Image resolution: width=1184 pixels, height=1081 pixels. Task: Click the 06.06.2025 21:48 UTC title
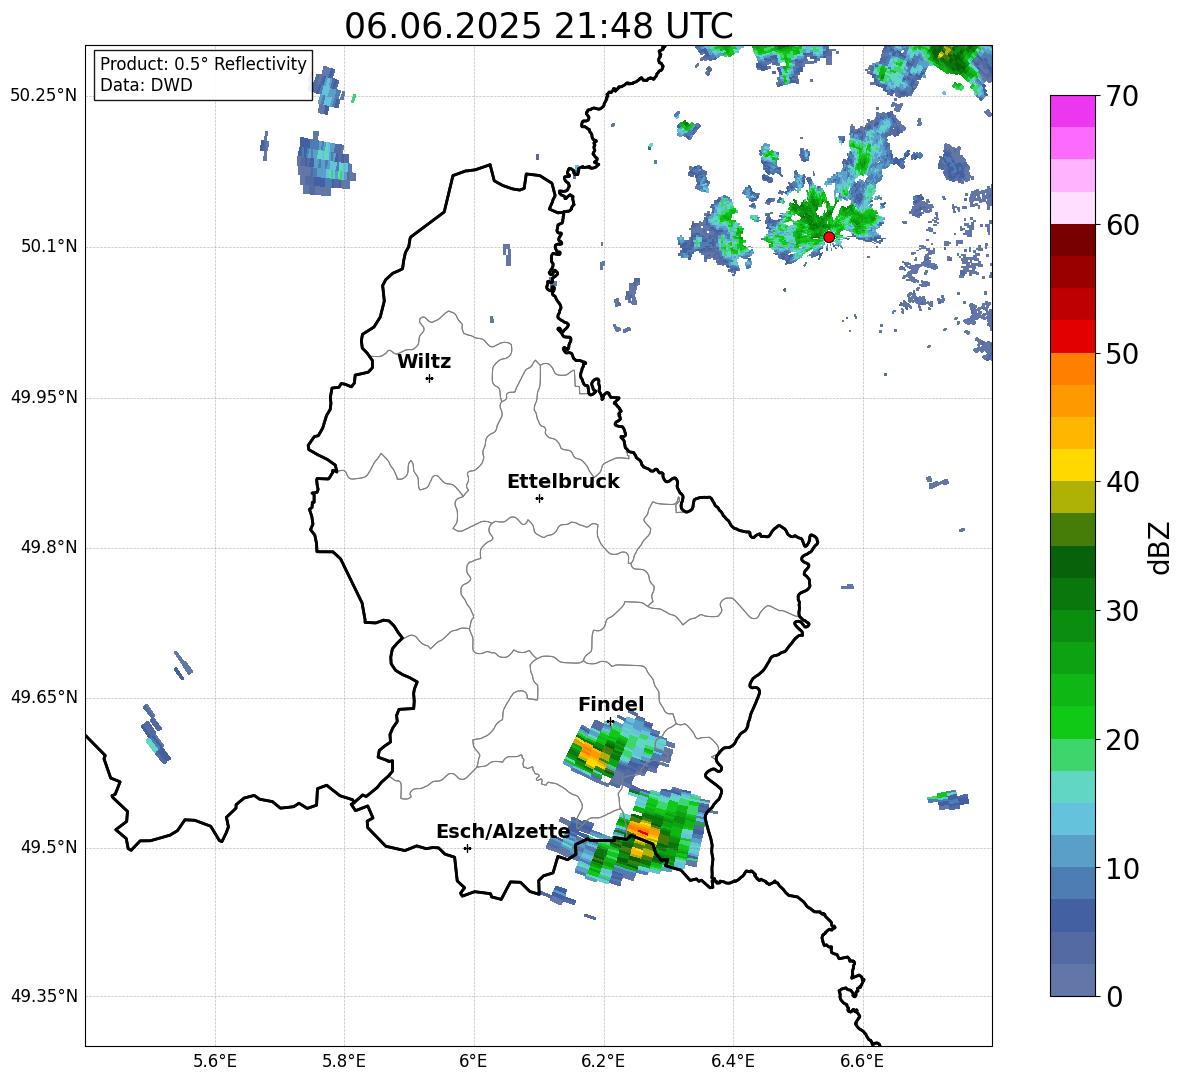tap(538, 26)
